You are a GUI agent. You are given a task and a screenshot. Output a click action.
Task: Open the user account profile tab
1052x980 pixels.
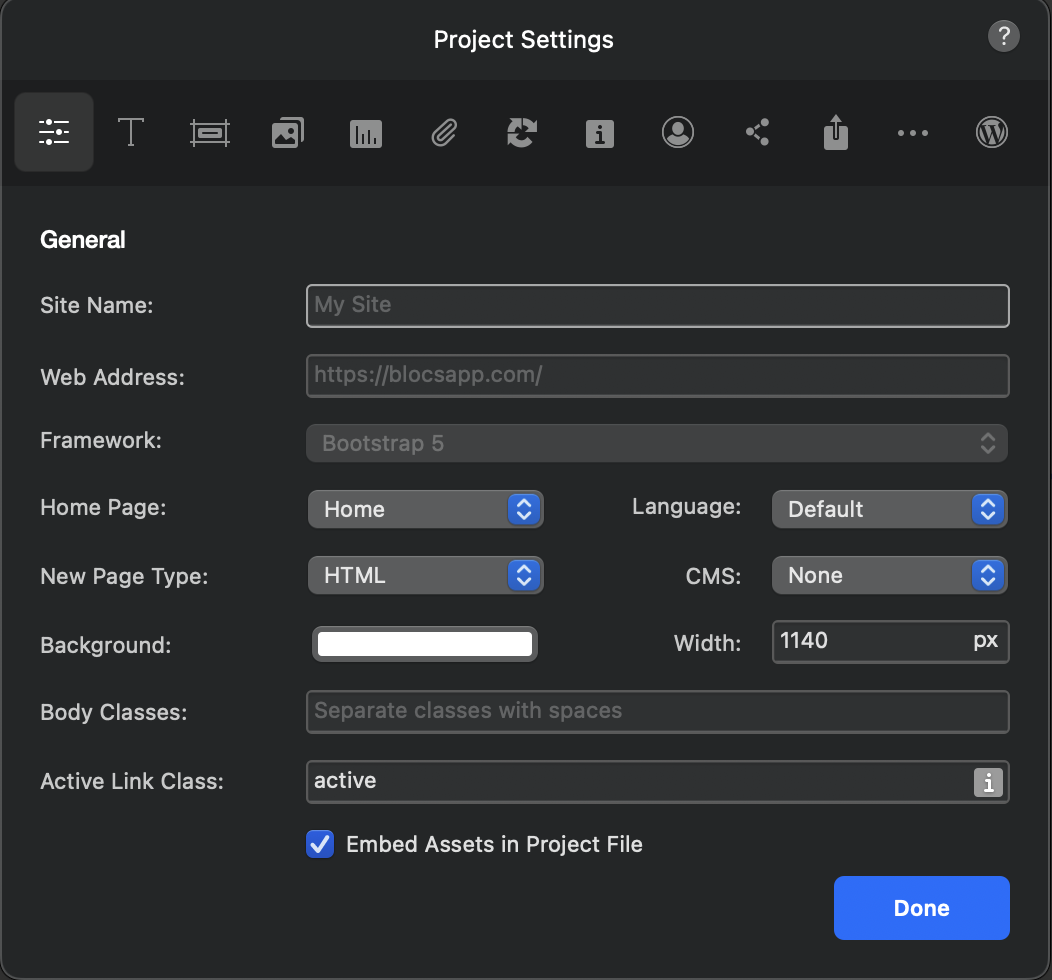[x=678, y=132]
